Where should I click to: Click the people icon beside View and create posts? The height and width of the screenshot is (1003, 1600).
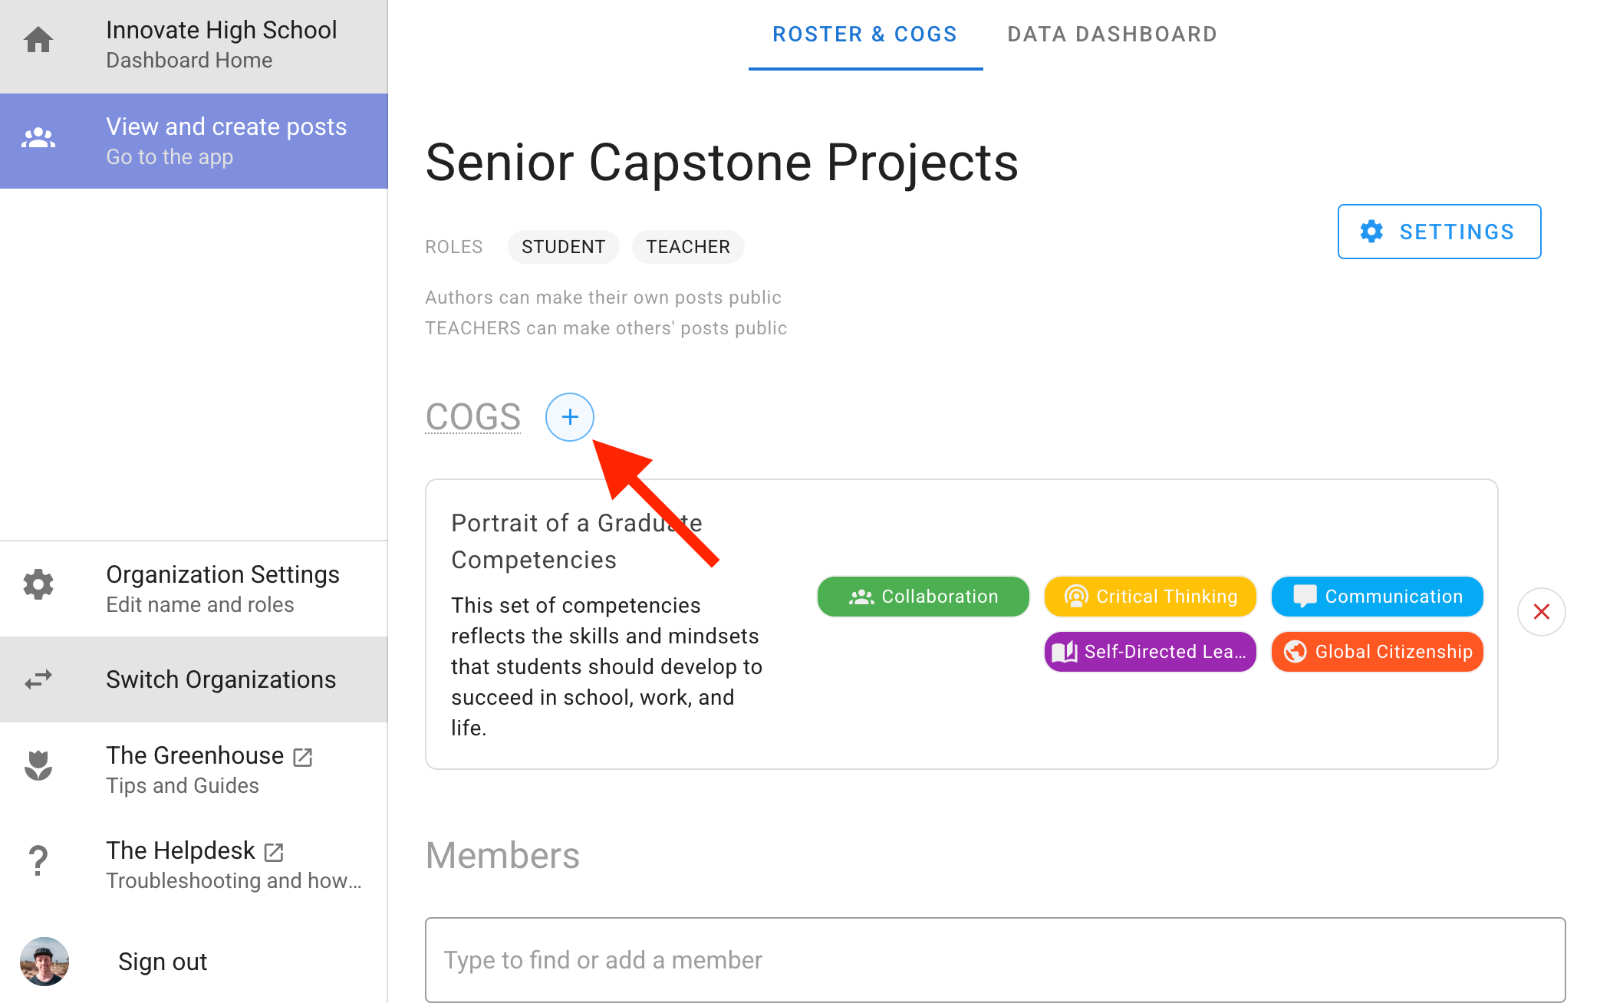coord(38,138)
